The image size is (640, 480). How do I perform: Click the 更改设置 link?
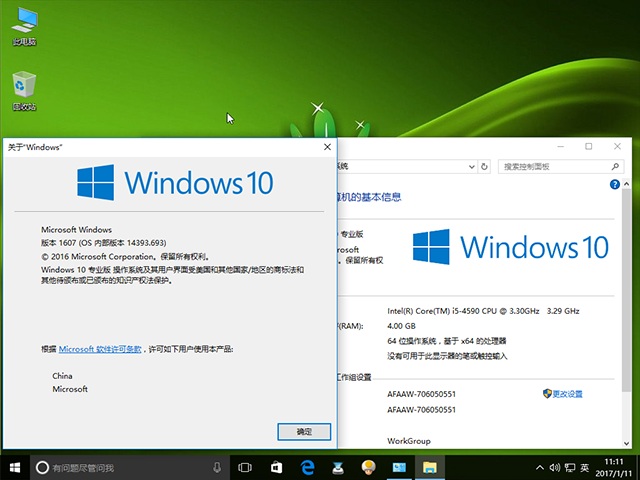[566, 394]
